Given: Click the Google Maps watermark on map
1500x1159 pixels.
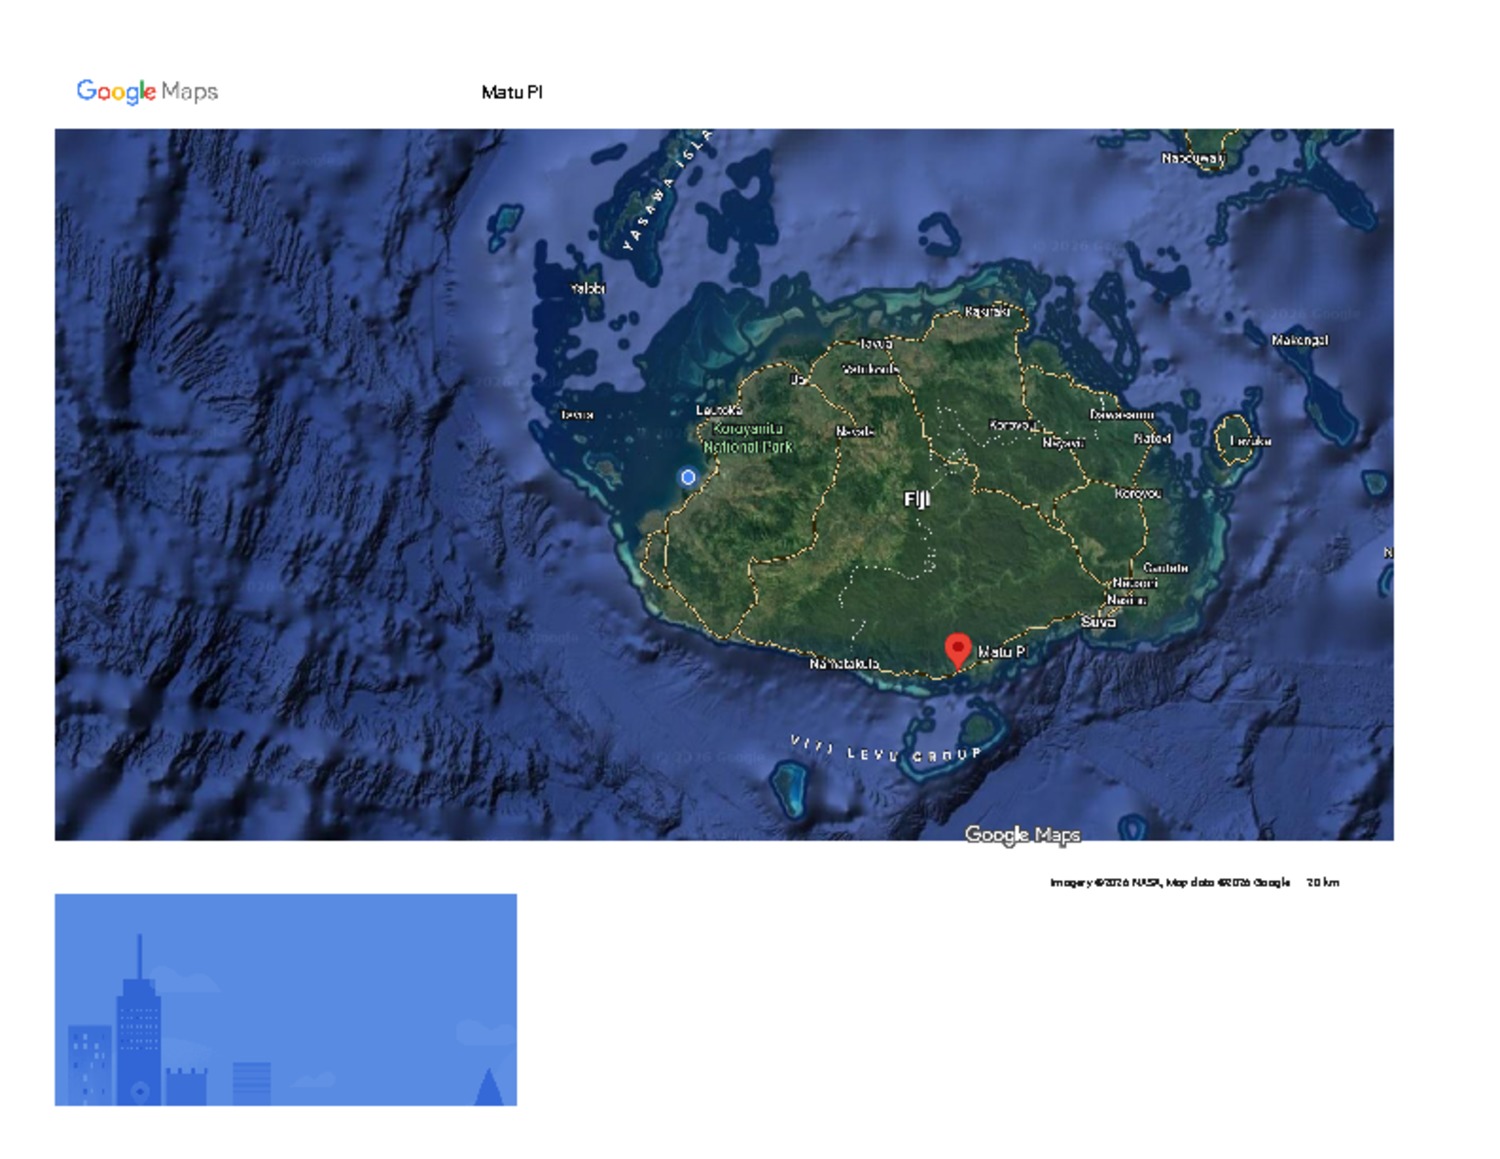Looking at the screenshot, I should [1021, 834].
